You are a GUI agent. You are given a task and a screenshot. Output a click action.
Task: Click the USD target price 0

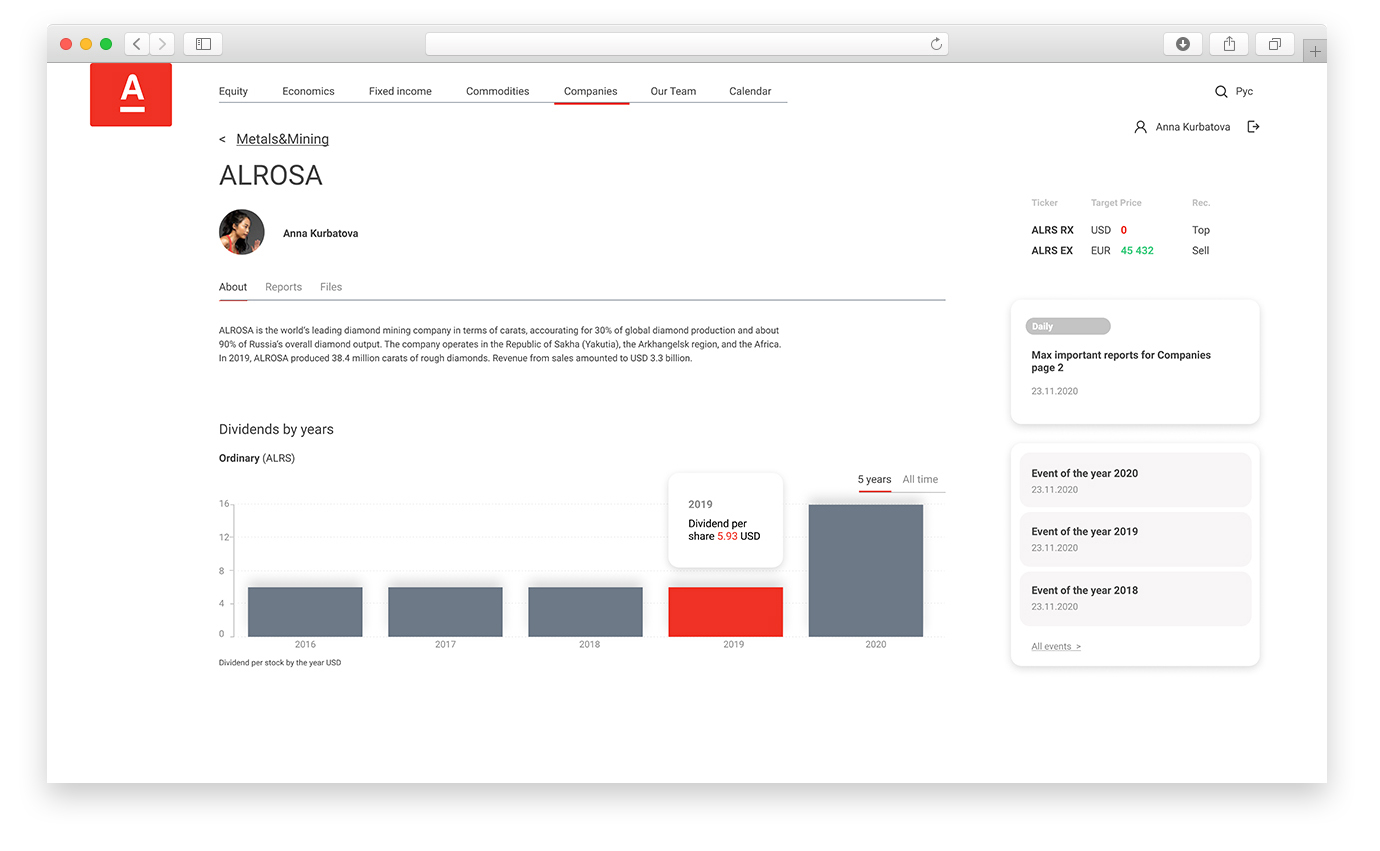click(x=1124, y=230)
